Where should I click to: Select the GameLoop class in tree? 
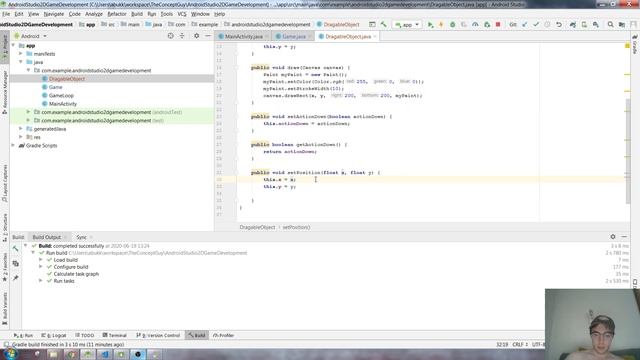(61, 96)
